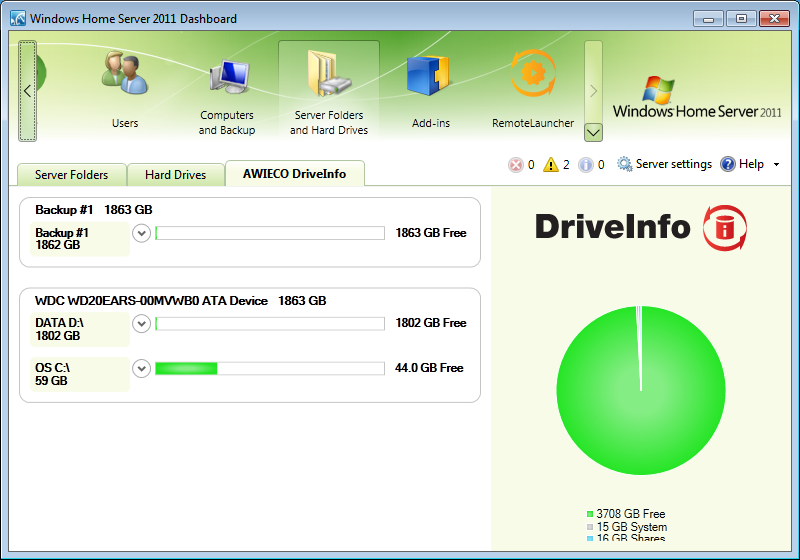The height and width of the screenshot is (560, 800).
Task: Switch to the Server Folders tab
Action: pyautogui.click(x=71, y=175)
